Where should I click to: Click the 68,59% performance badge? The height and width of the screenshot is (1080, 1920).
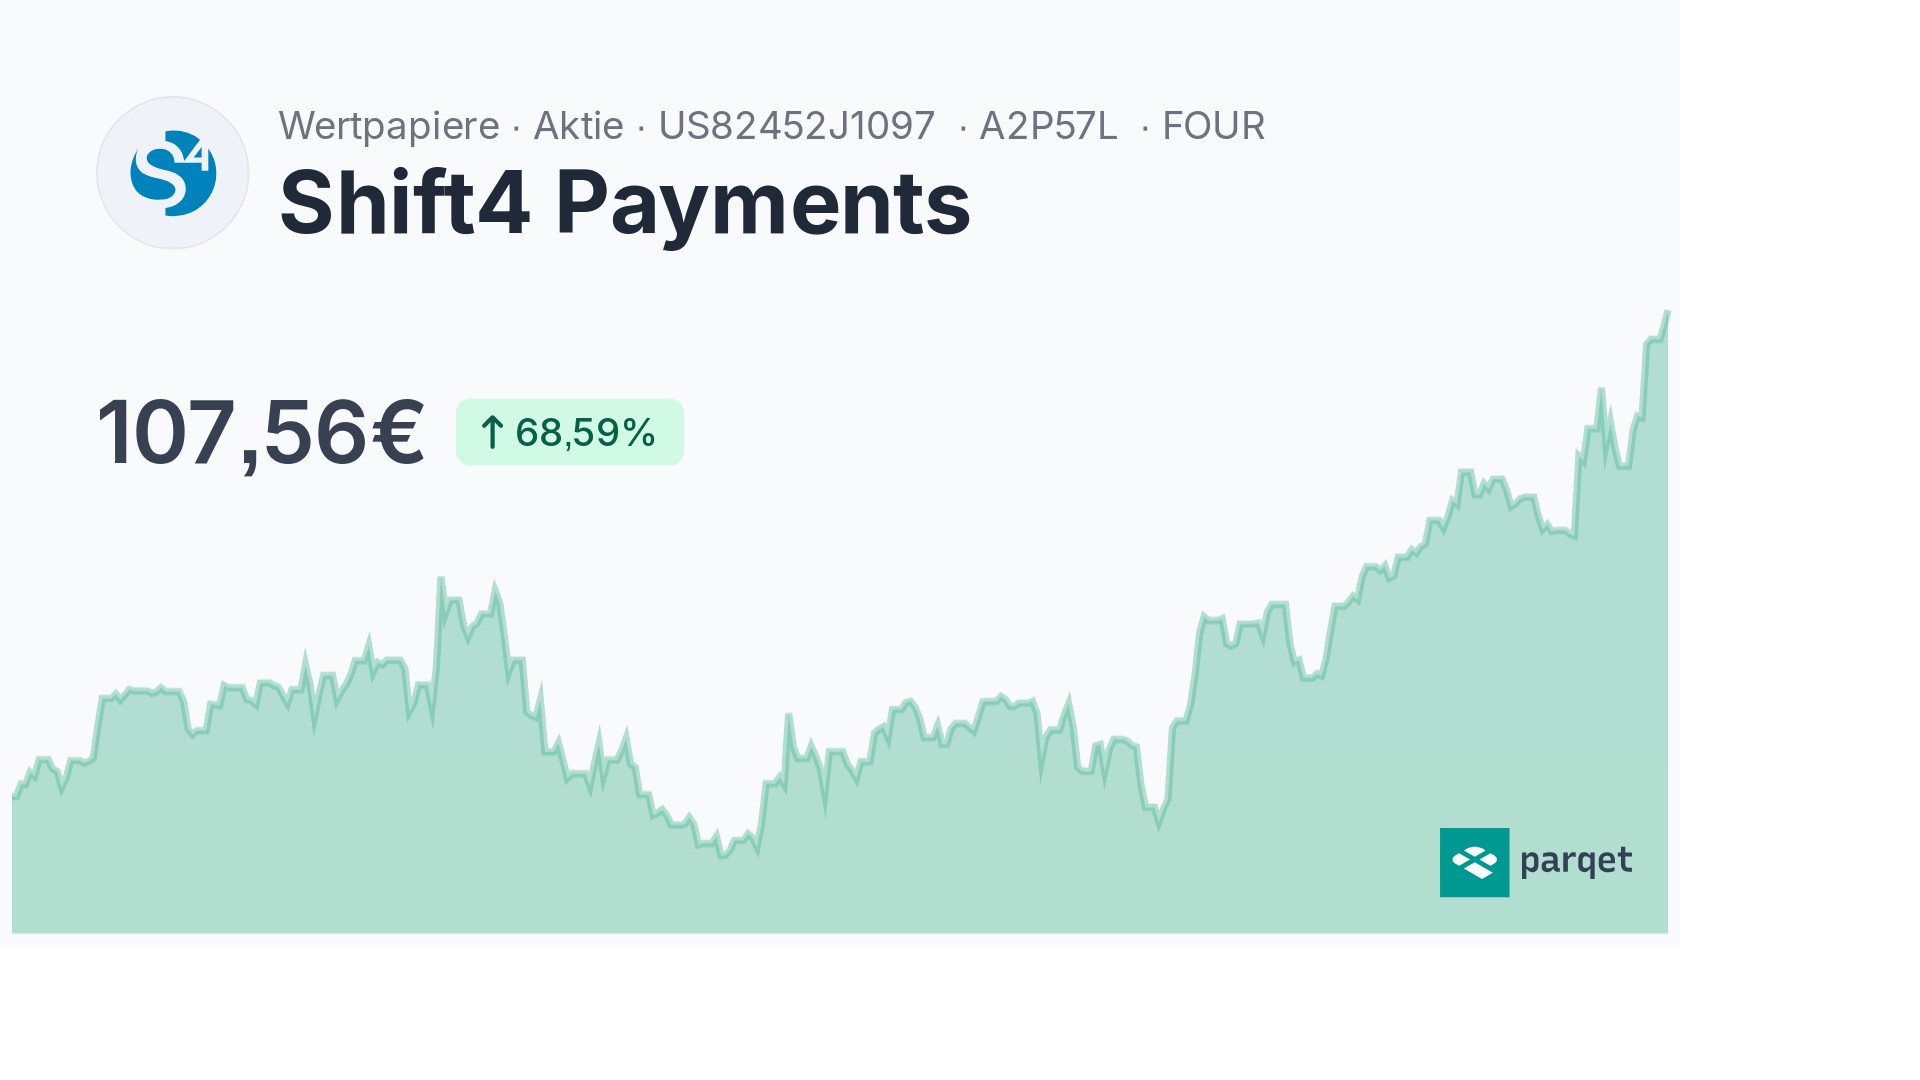pyautogui.click(x=570, y=432)
